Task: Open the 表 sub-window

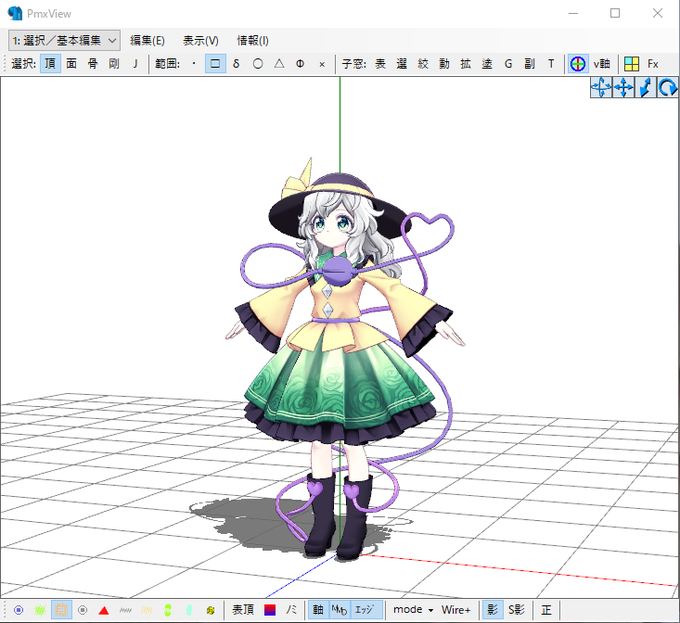Action: coord(380,64)
